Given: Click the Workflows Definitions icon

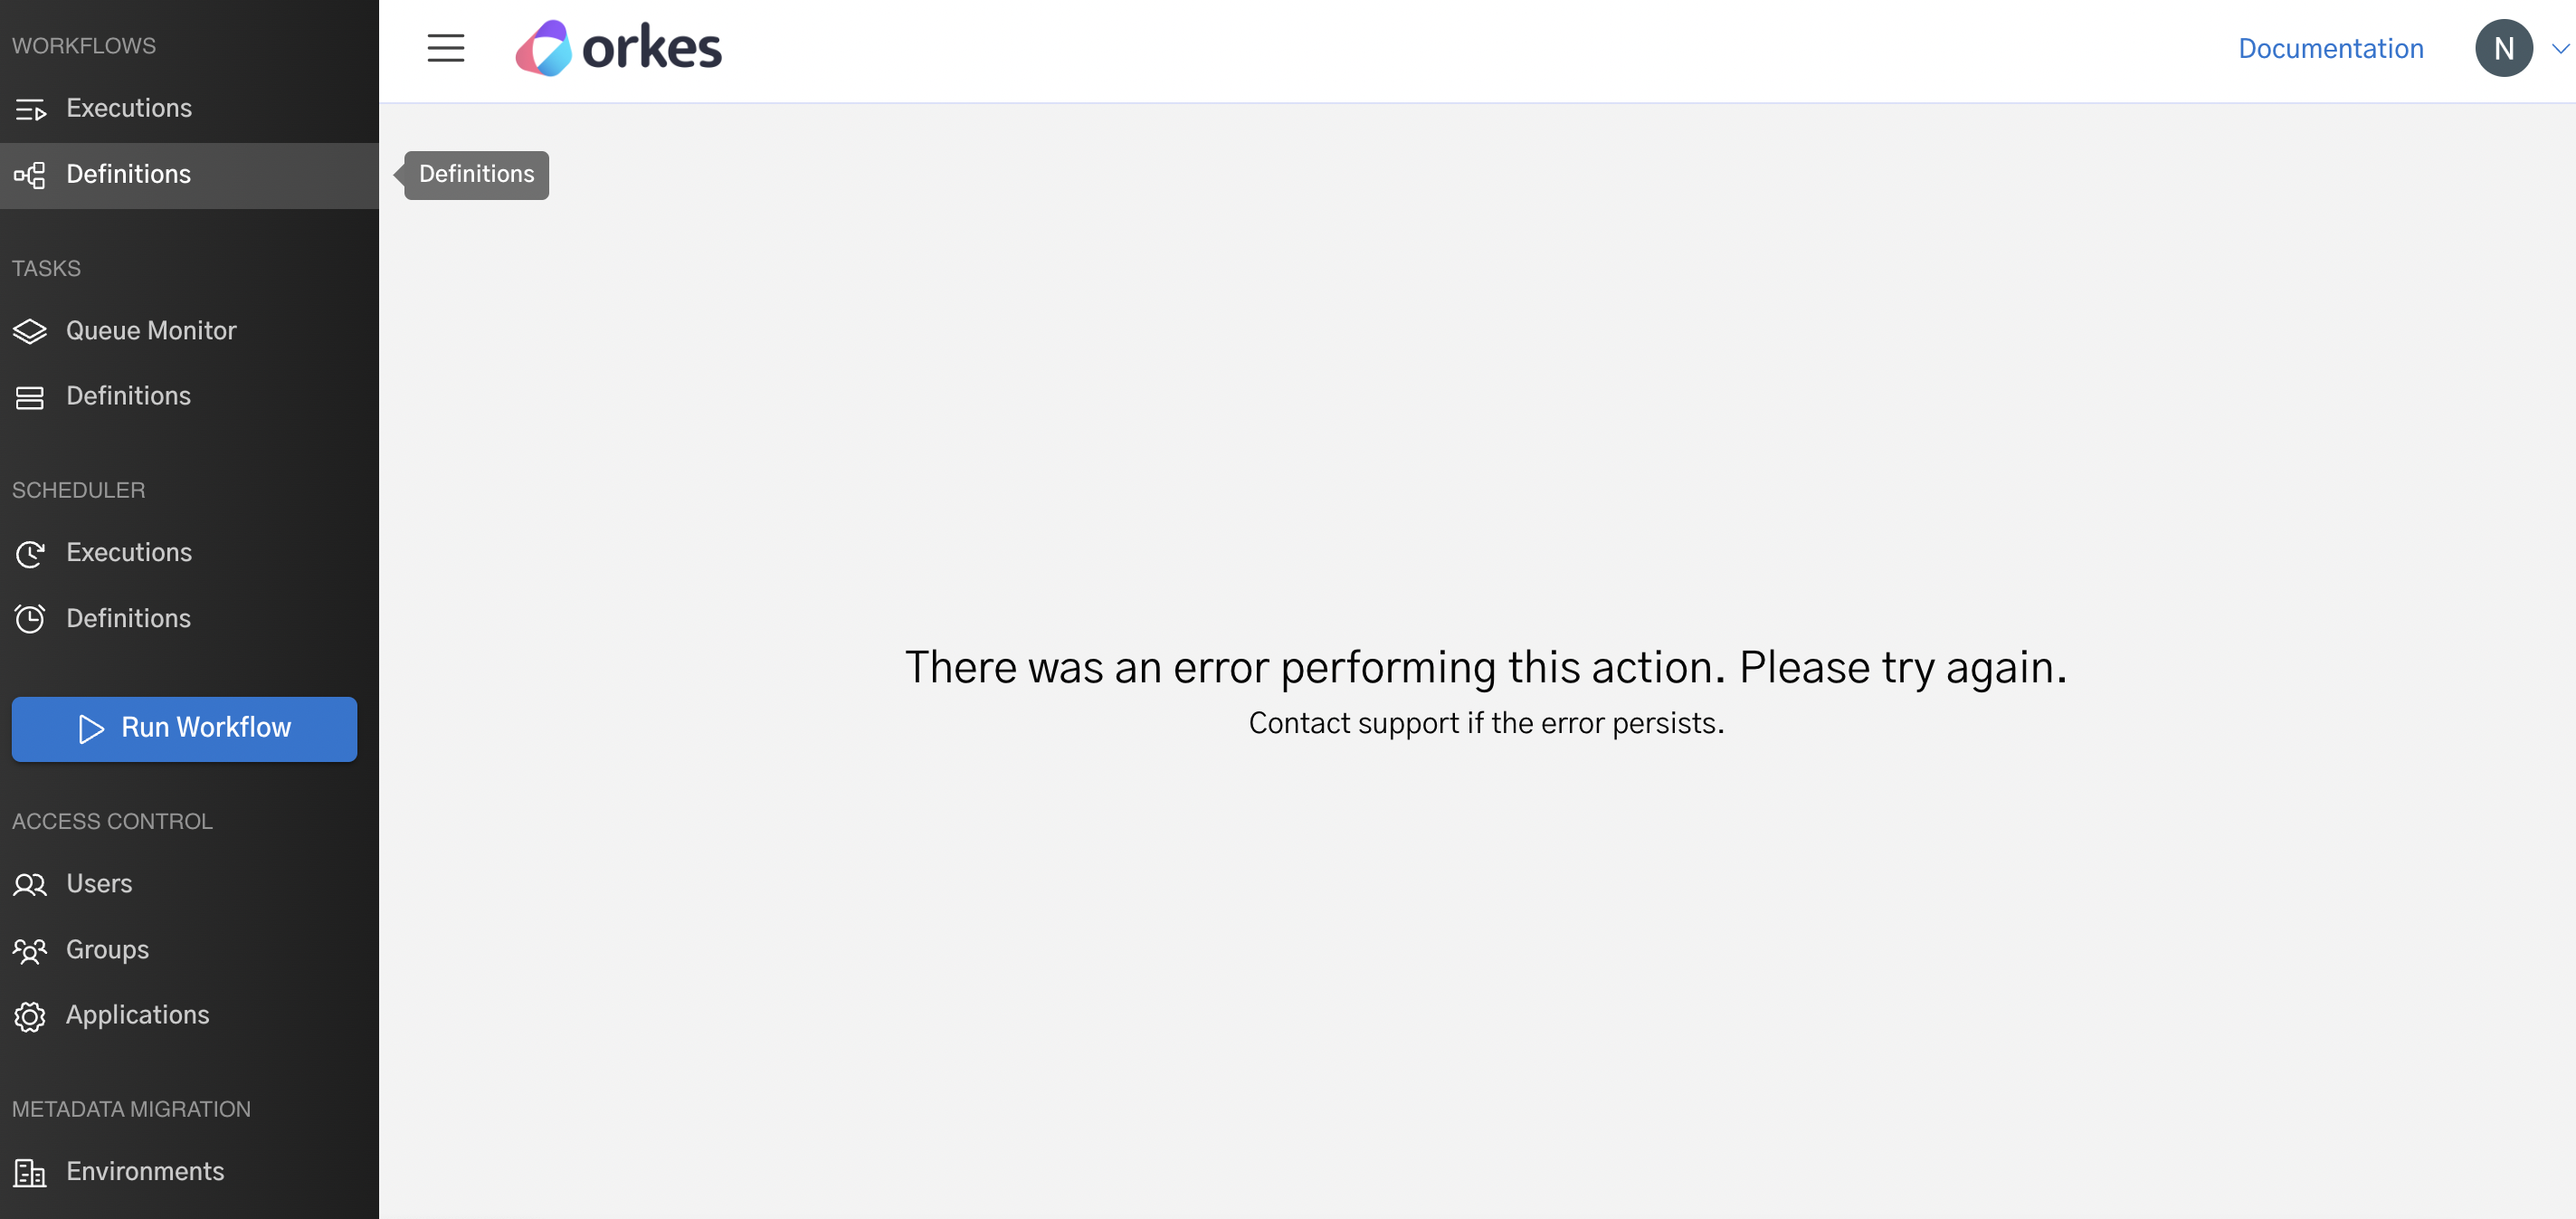Looking at the screenshot, I should (30, 174).
